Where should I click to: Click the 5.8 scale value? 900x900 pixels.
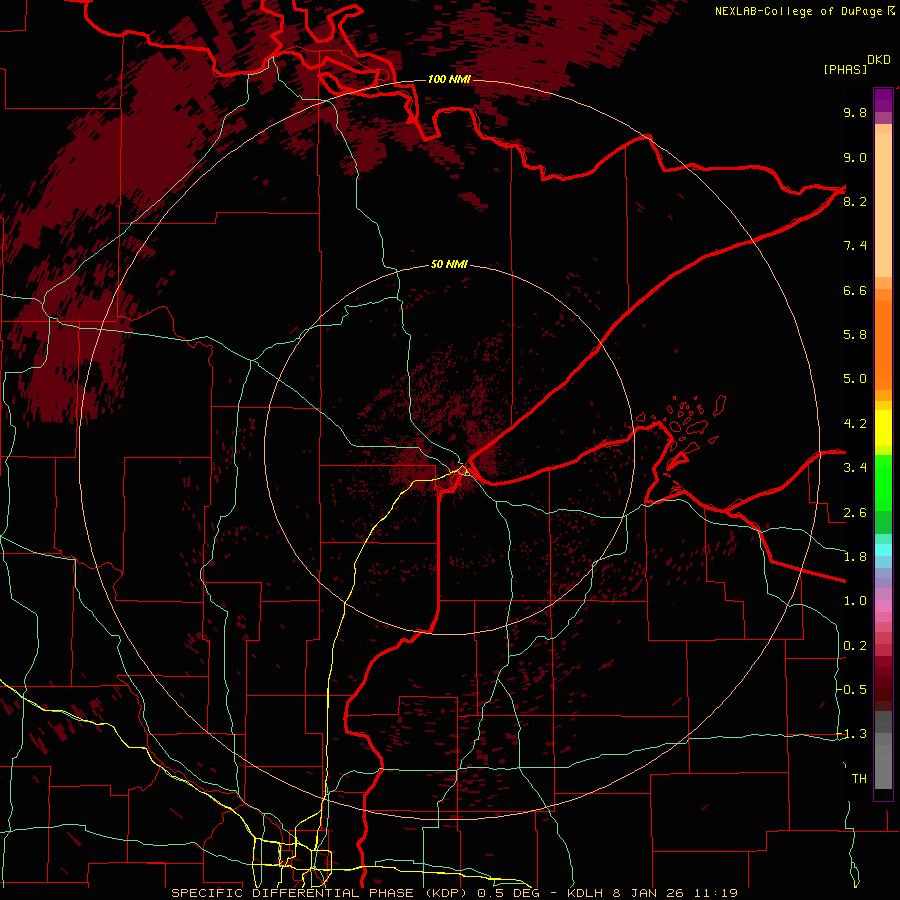click(x=855, y=335)
